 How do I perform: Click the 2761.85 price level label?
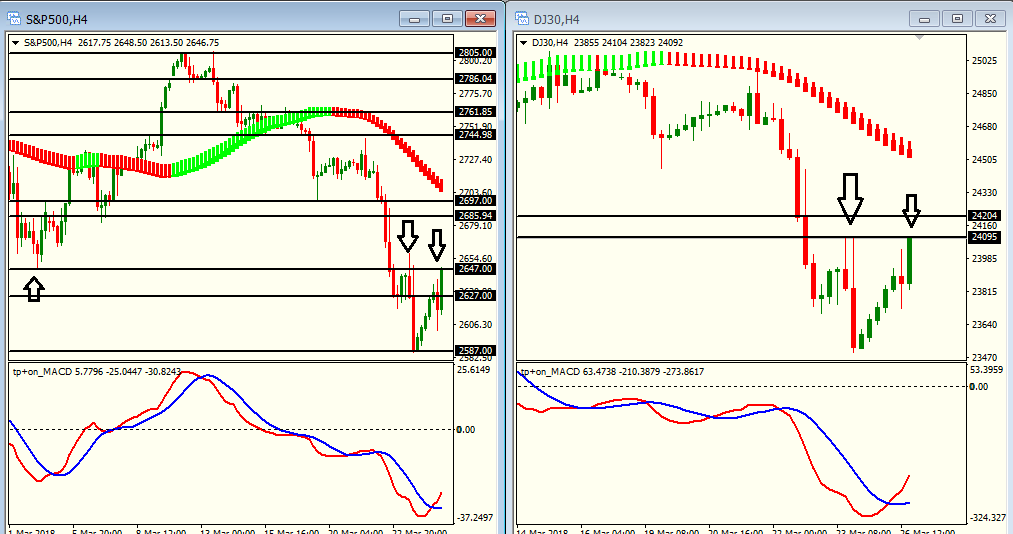(x=475, y=112)
